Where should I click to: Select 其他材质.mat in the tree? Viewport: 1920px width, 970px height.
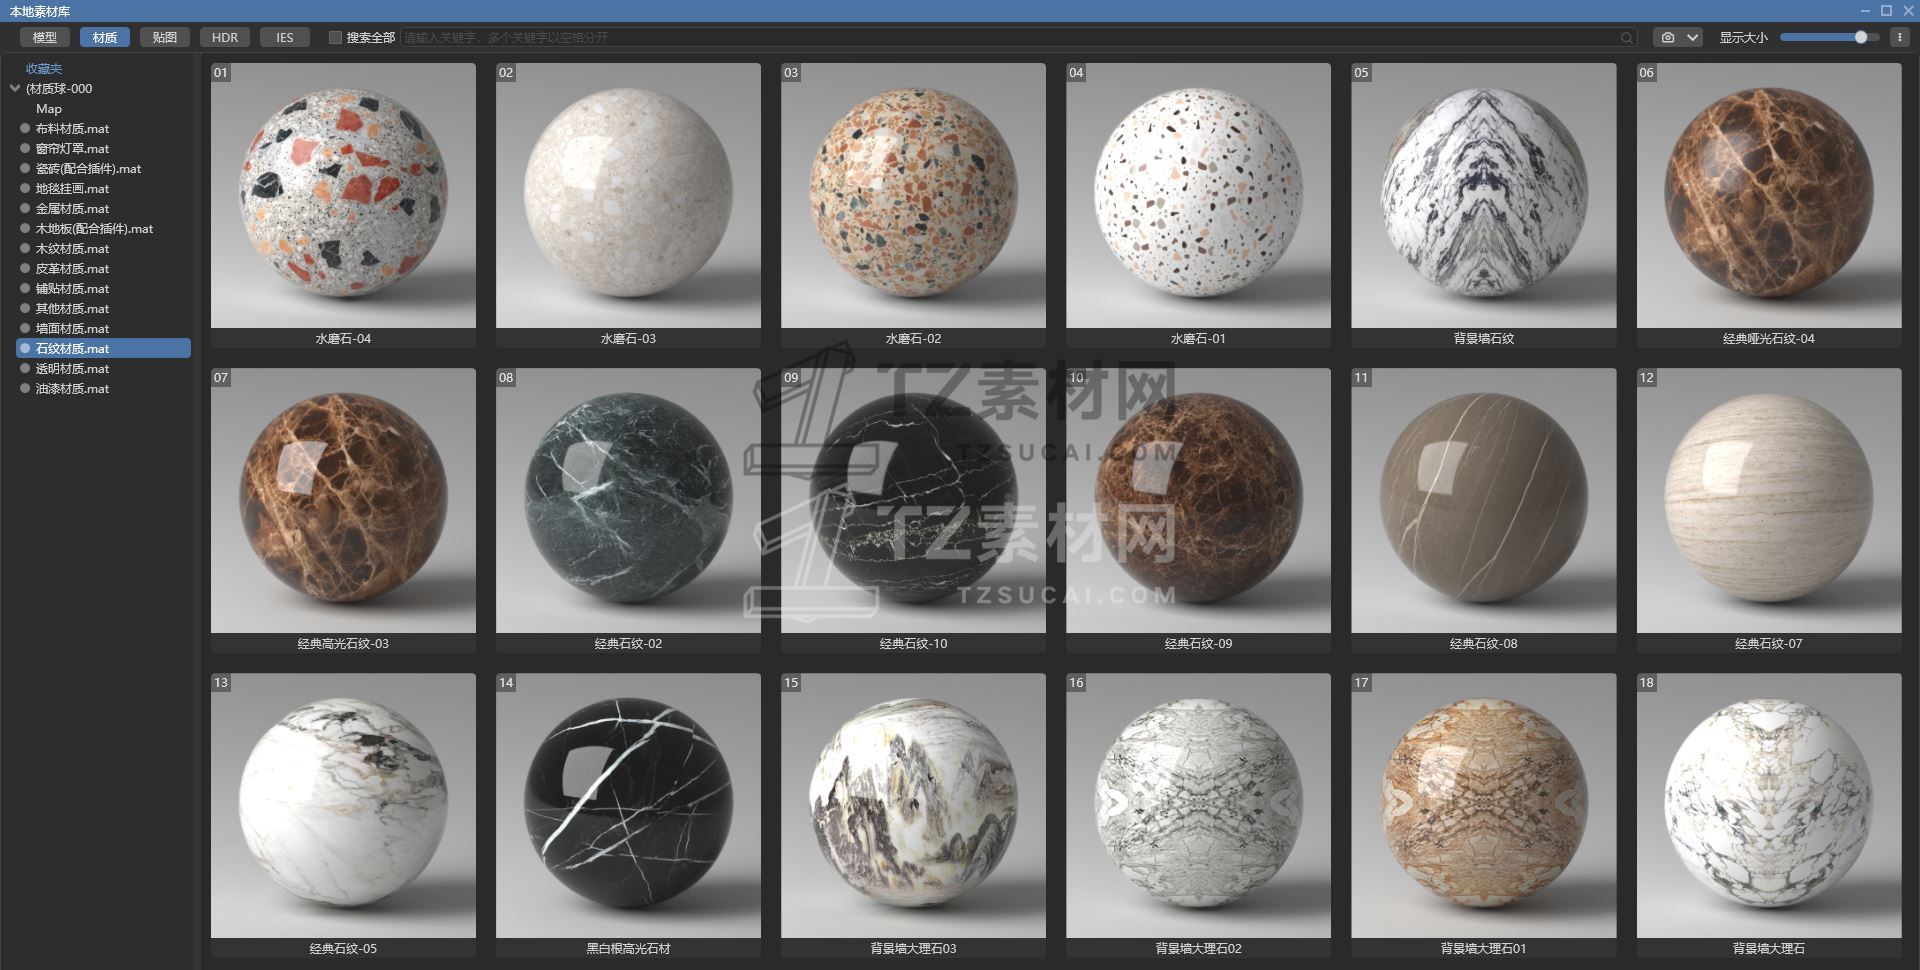point(72,309)
